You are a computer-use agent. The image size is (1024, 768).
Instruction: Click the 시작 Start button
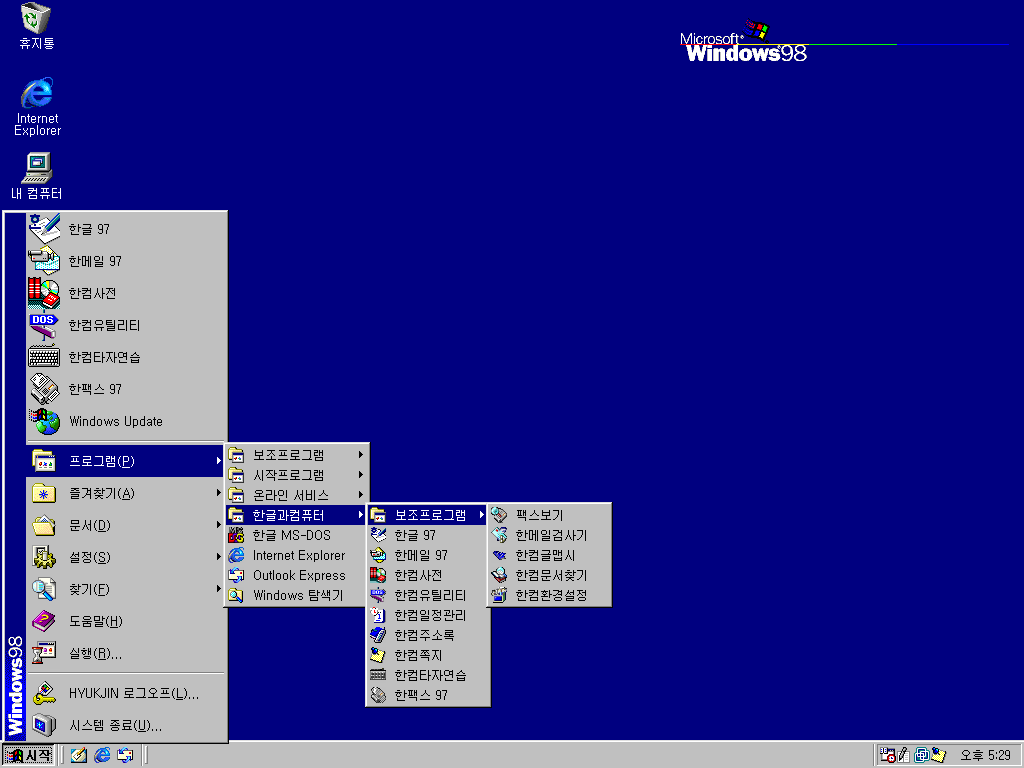(x=27, y=755)
